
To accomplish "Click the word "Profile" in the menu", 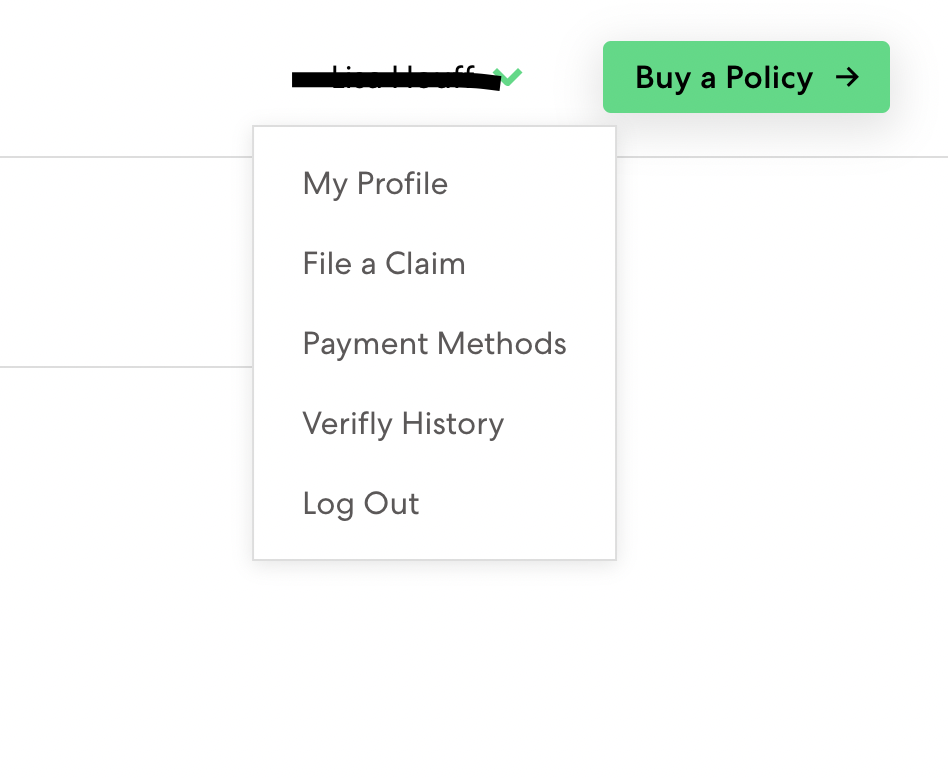I will (402, 184).
